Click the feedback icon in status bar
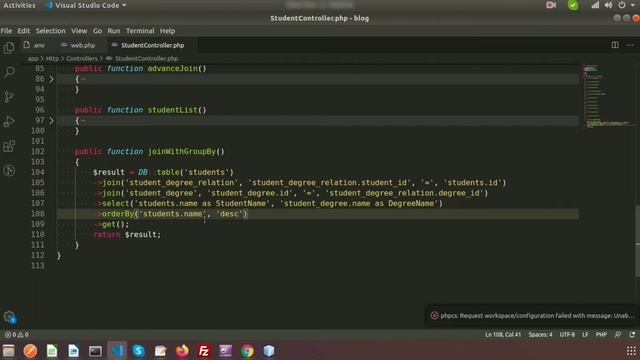The height and width of the screenshot is (360, 640). 618,335
